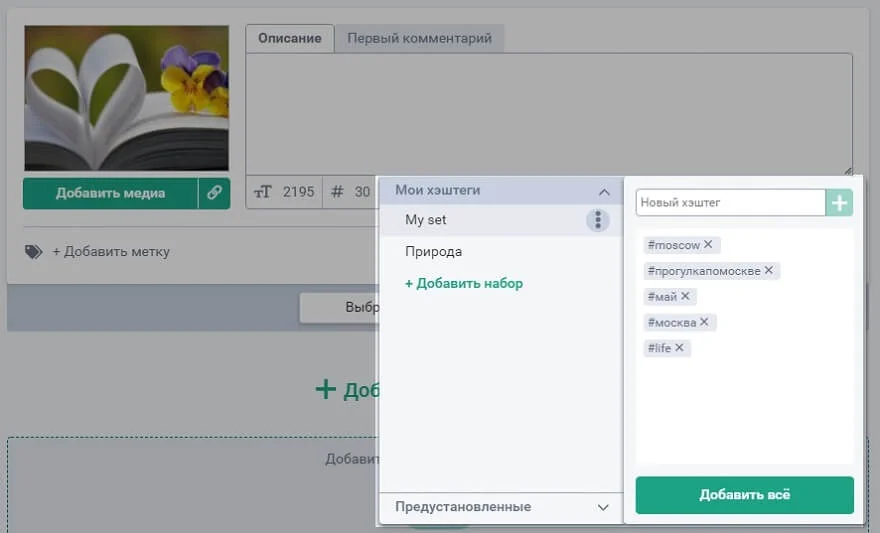Switch to the Первый комментарий tab
The width and height of the screenshot is (880, 533).
[419, 38]
